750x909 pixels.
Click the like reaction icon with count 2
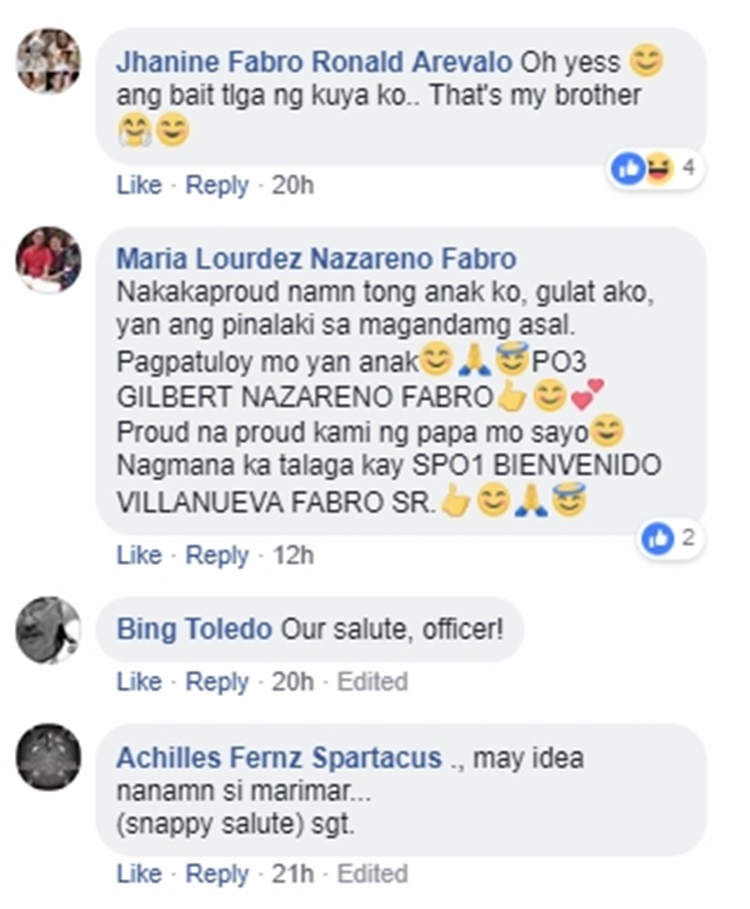point(658,538)
